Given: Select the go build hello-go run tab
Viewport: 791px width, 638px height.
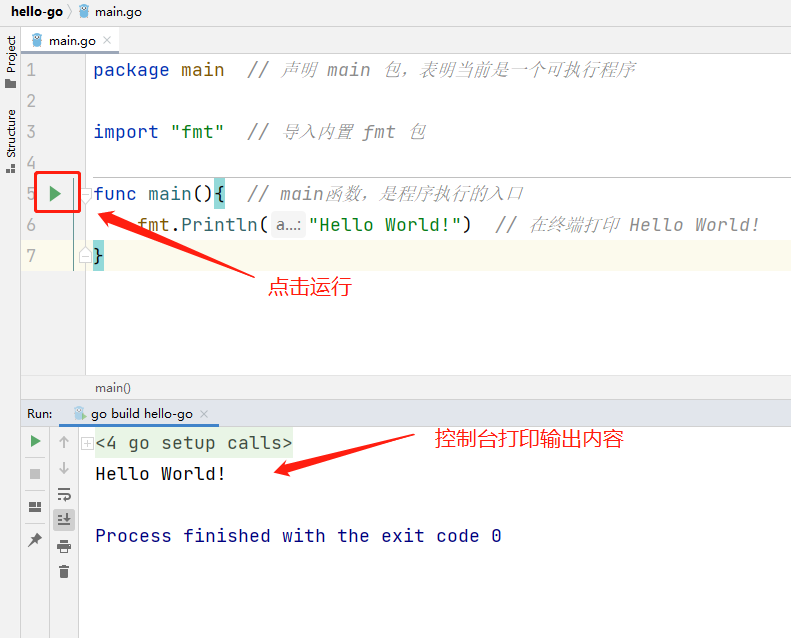Looking at the screenshot, I should click(139, 414).
